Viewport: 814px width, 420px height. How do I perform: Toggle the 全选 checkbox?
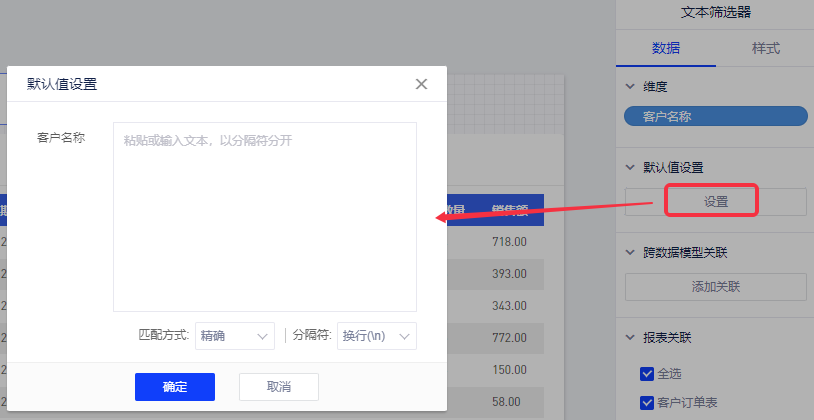pyautogui.click(x=646, y=374)
